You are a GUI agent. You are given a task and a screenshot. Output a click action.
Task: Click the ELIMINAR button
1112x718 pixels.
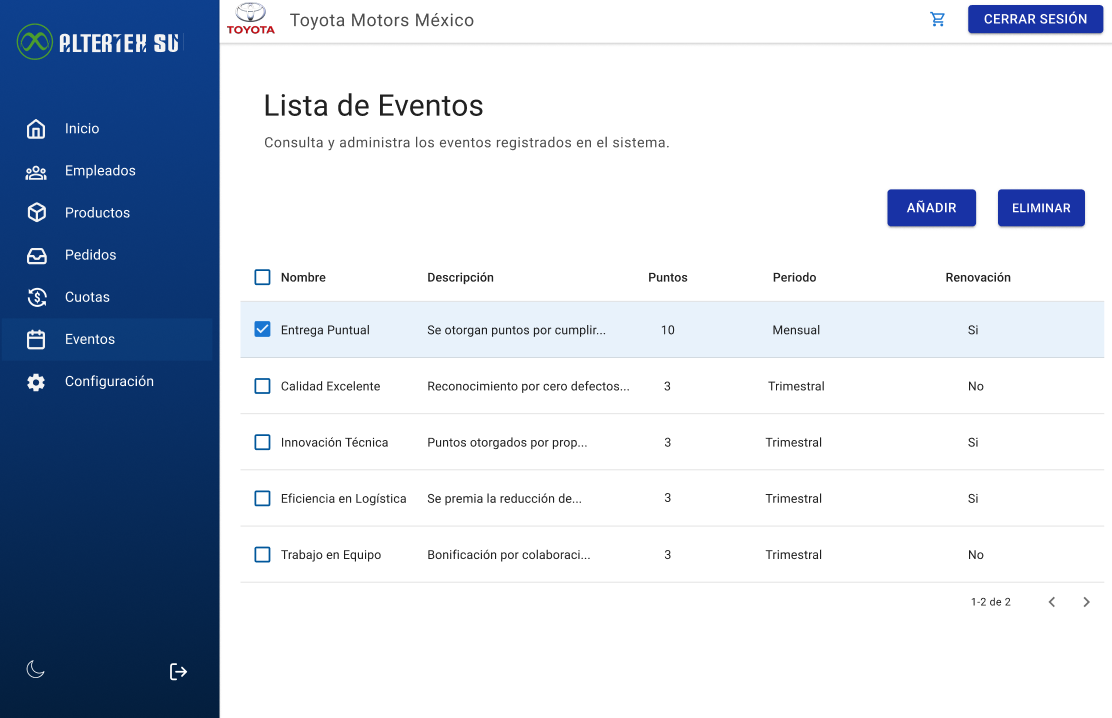pyautogui.click(x=1041, y=208)
